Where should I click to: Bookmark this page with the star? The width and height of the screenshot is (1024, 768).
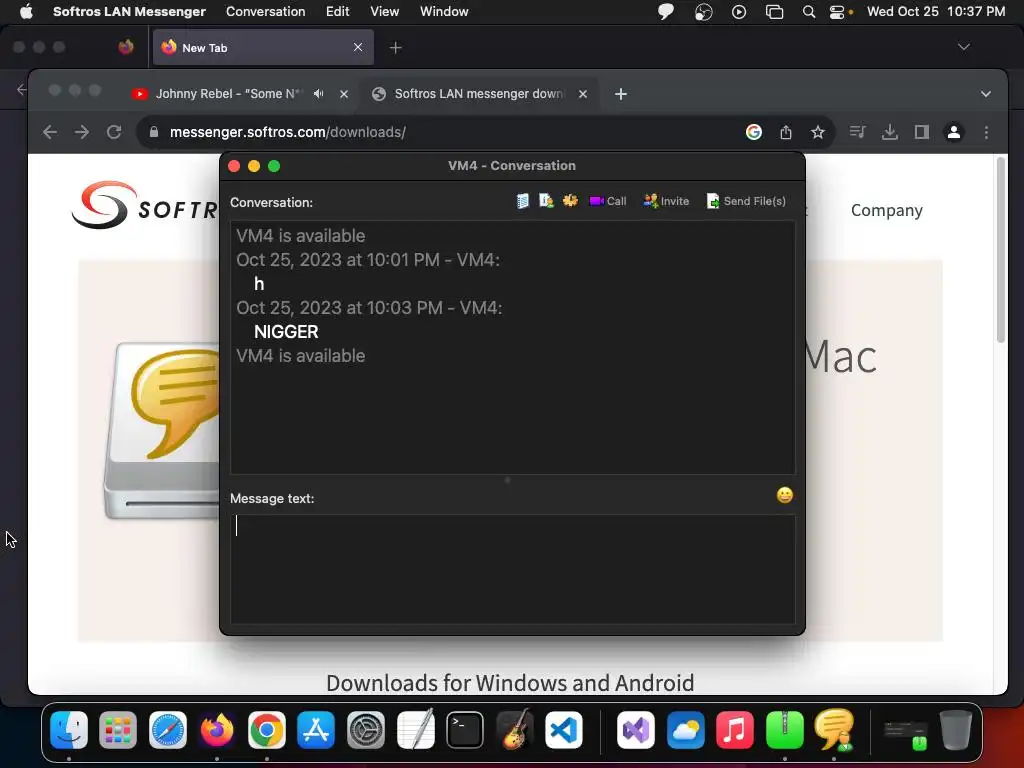click(818, 132)
